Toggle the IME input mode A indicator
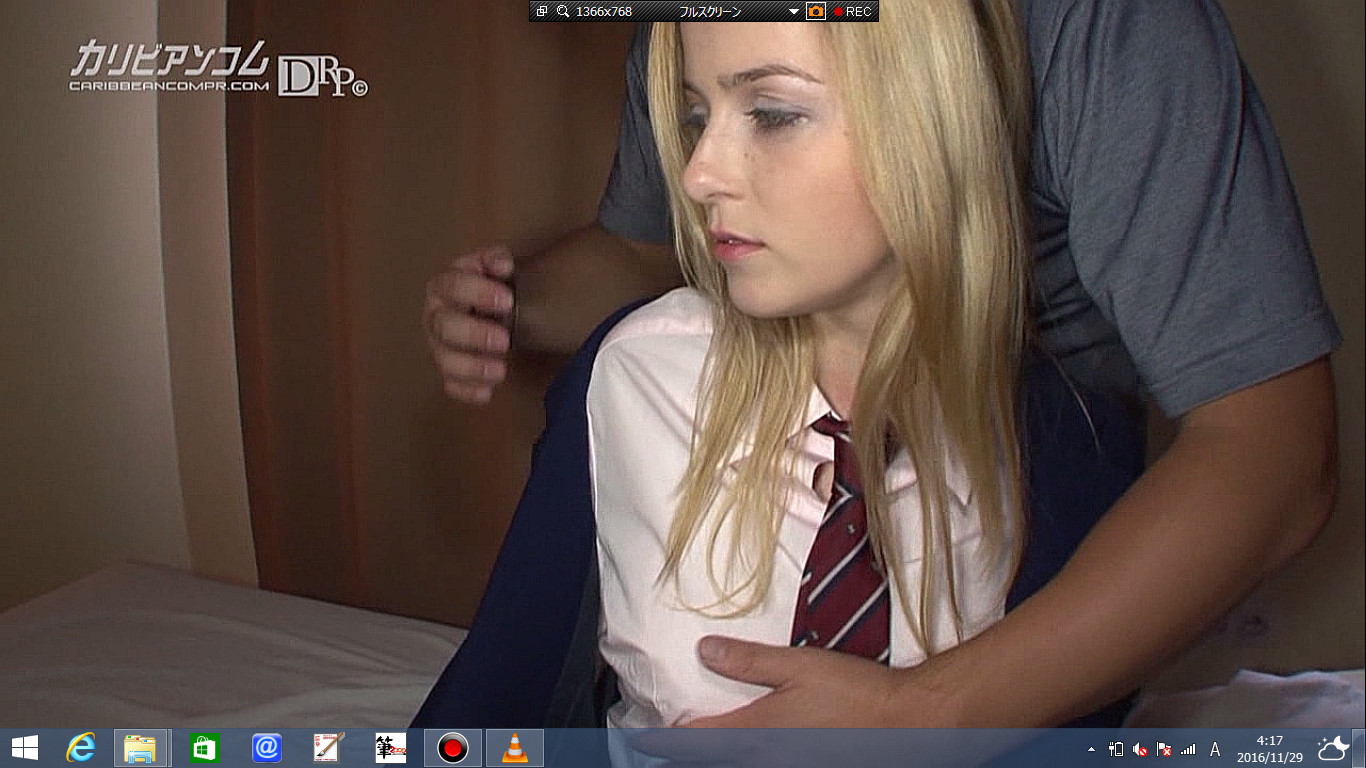Screen dimensions: 1366x768 tap(1215, 749)
